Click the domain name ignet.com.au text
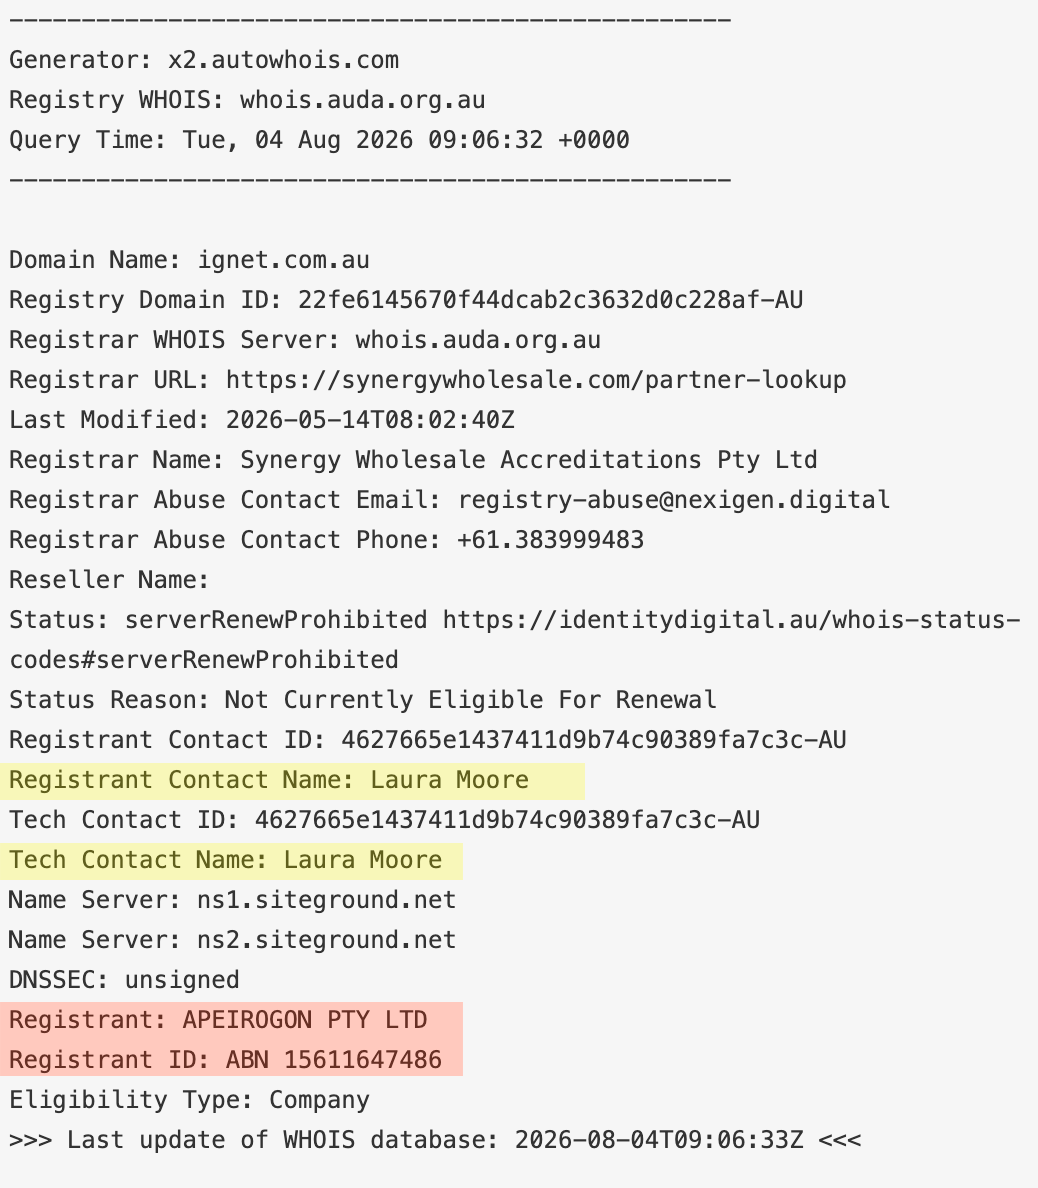 click(x=283, y=260)
